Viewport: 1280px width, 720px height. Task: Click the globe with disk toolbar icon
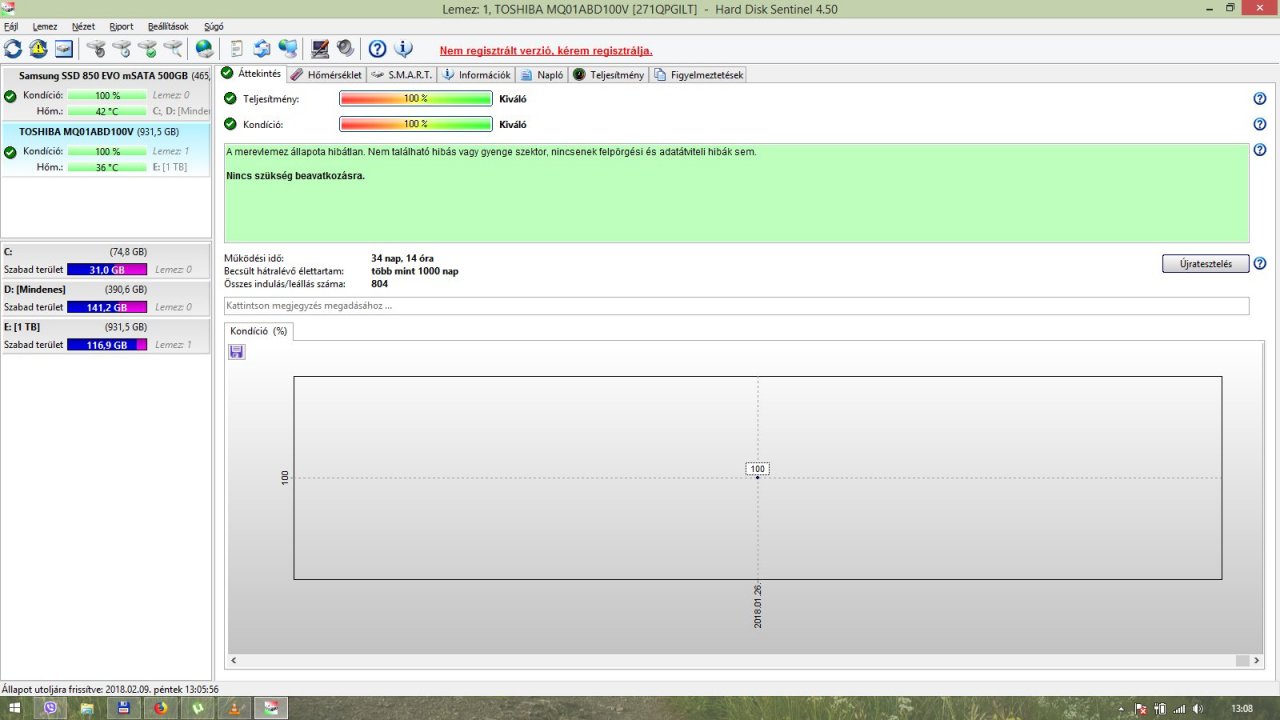point(204,48)
